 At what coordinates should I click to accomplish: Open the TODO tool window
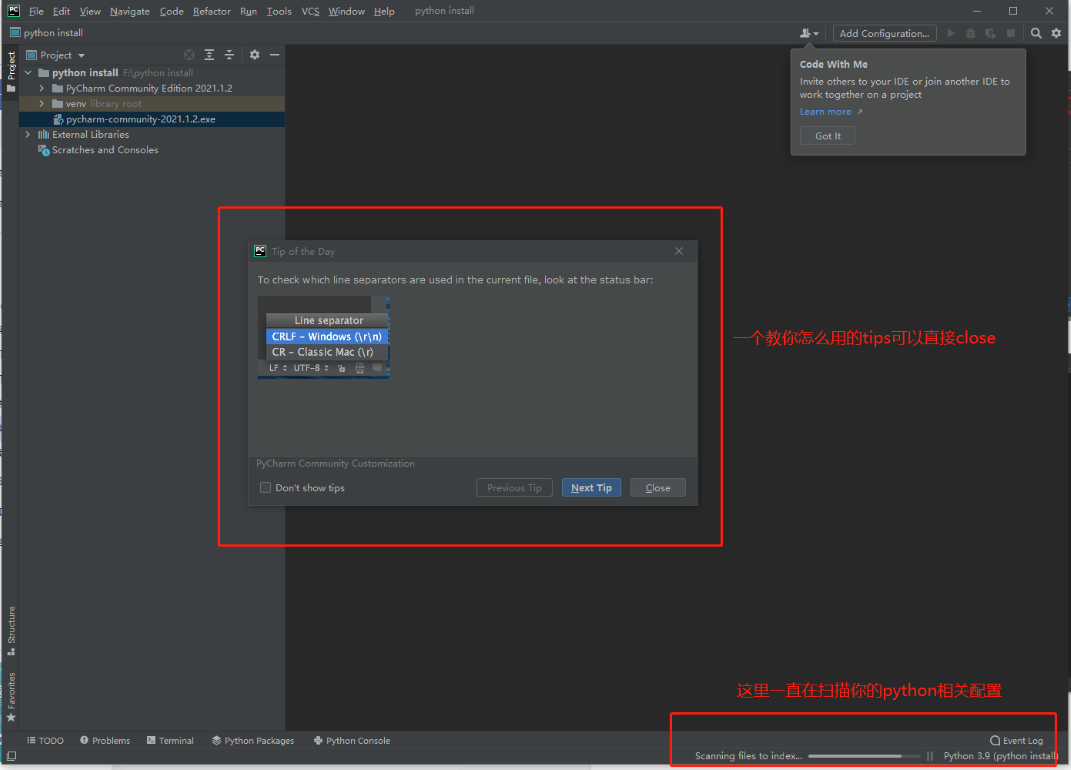coord(45,741)
